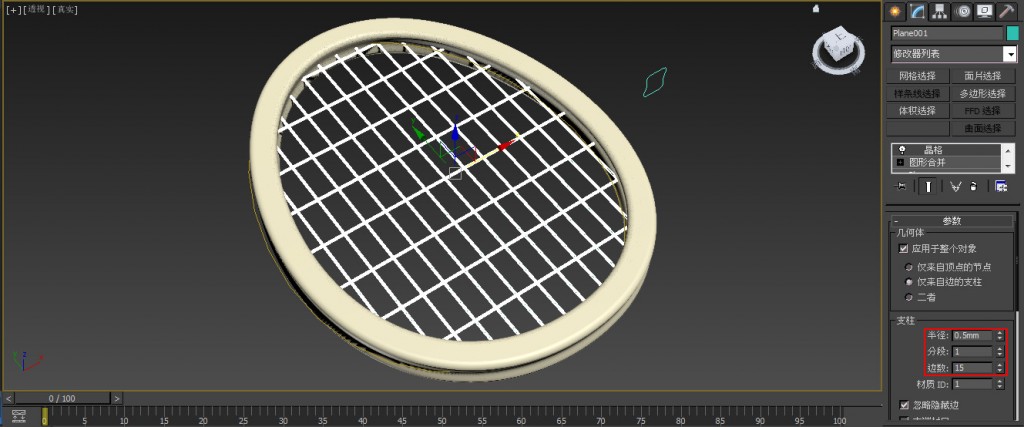
Task: Open the 真实 shading label menu
Action: pos(64,10)
